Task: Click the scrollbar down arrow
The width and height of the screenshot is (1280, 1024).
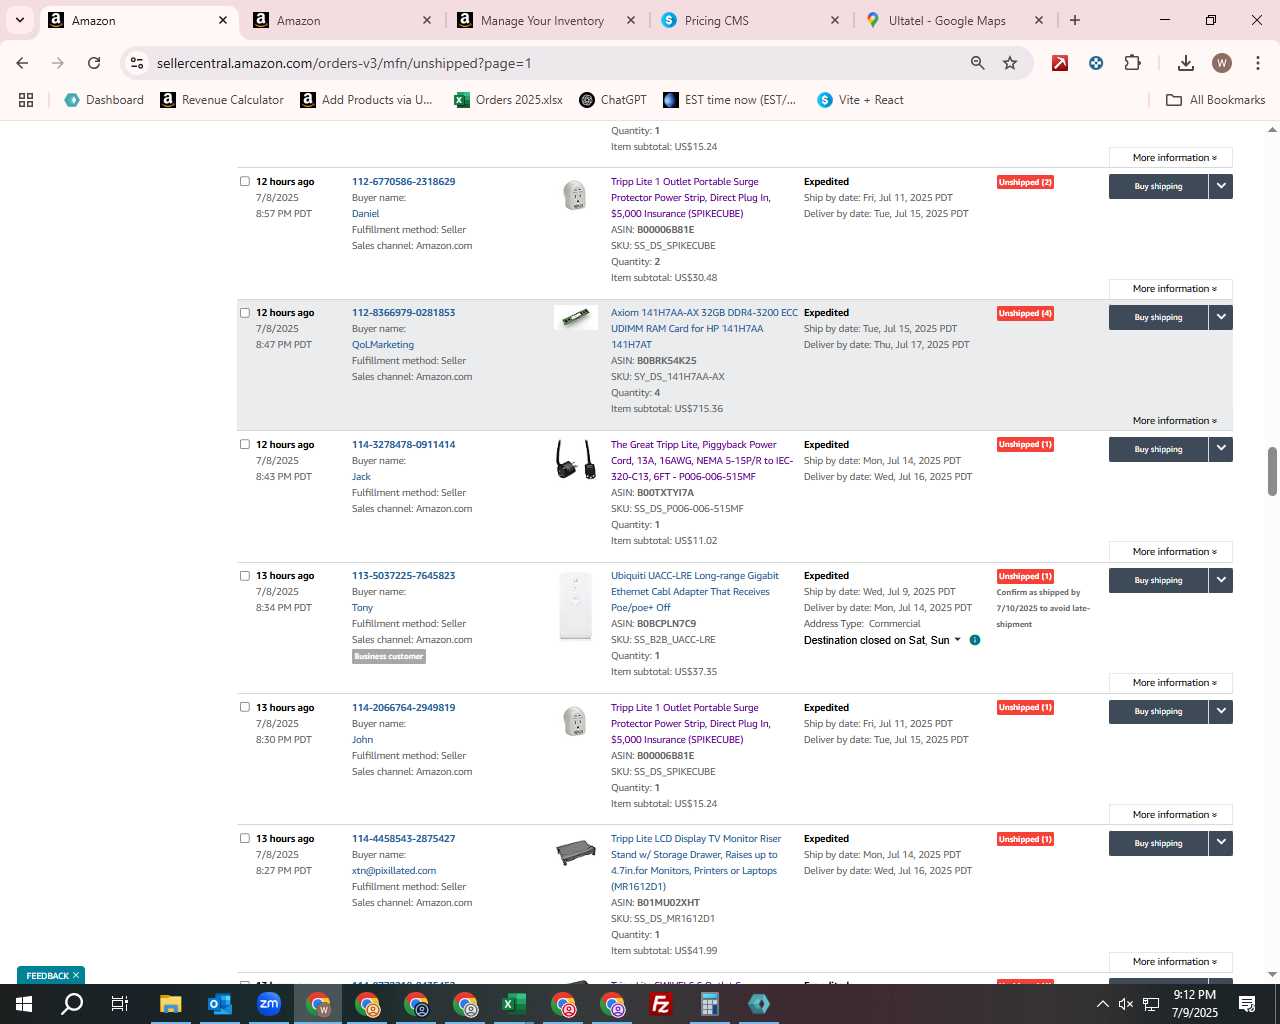Action: tap(1272, 974)
